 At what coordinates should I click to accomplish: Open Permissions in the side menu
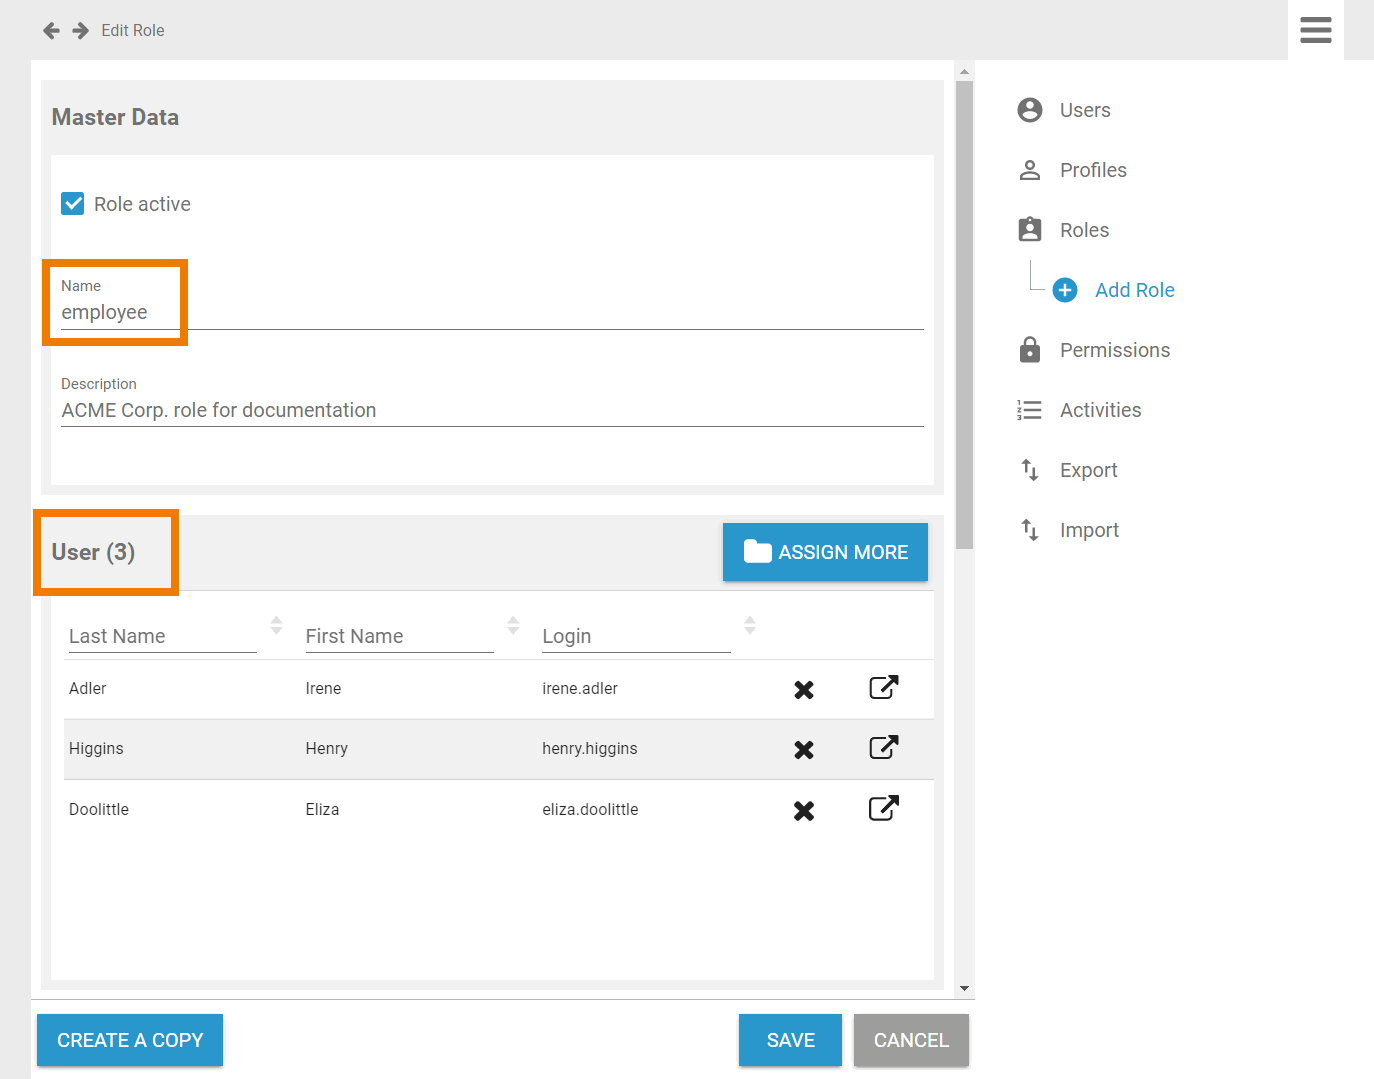pyautogui.click(x=1115, y=350)
